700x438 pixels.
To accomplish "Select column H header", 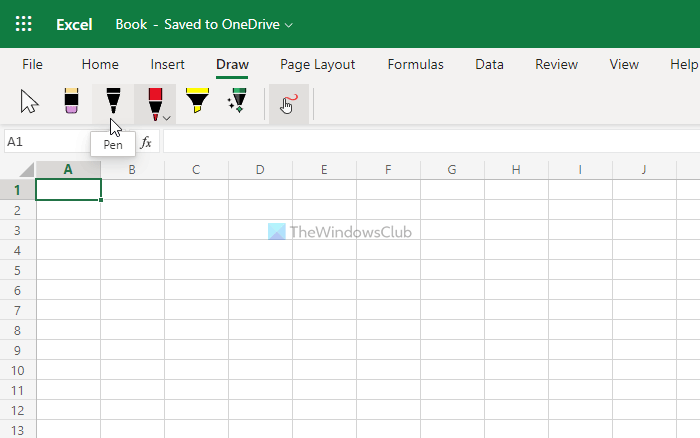I will point(516,170).
